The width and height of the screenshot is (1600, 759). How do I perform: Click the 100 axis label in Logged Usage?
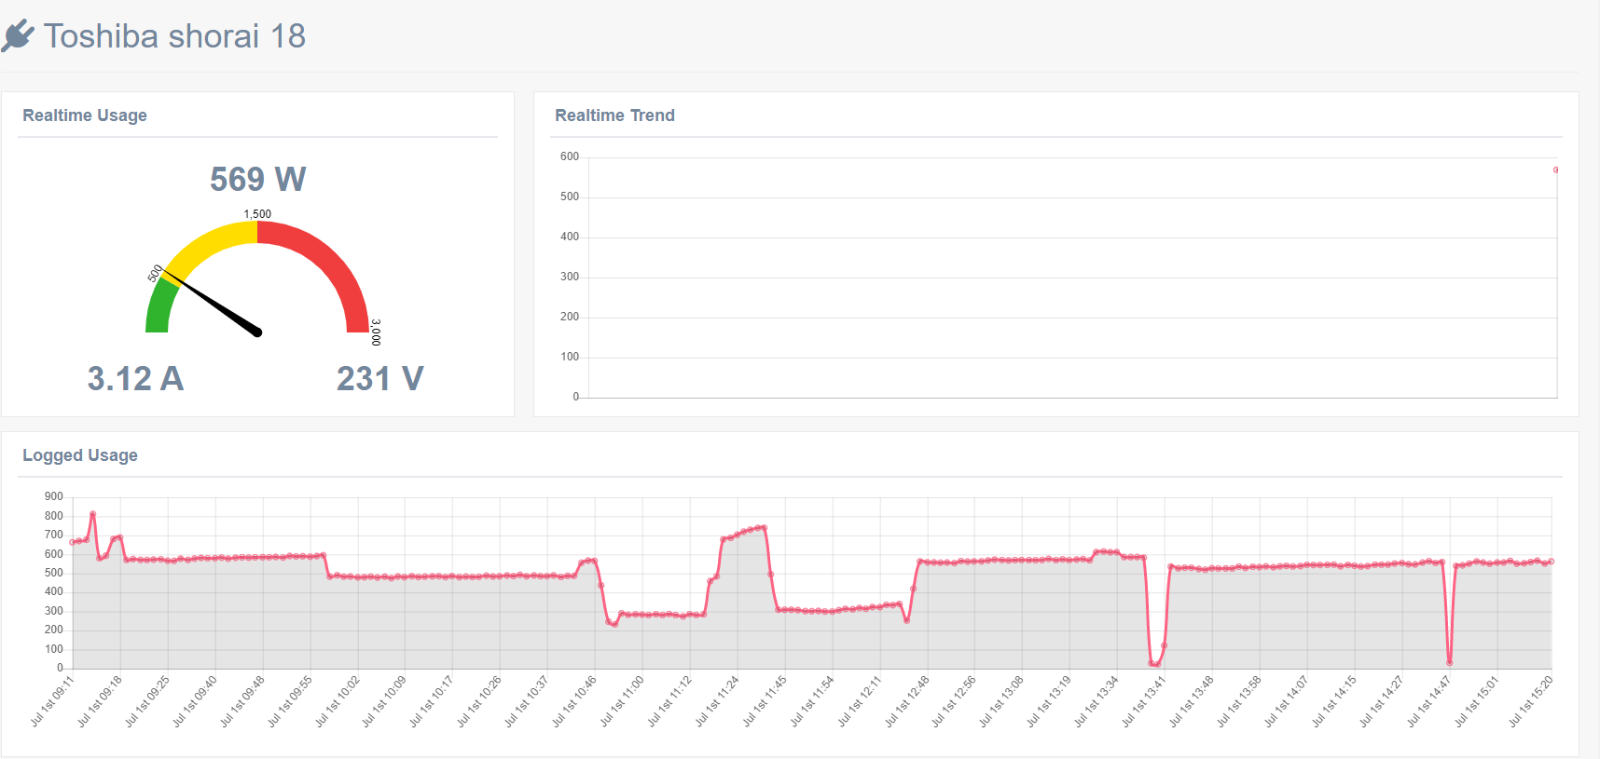[54, 649]
